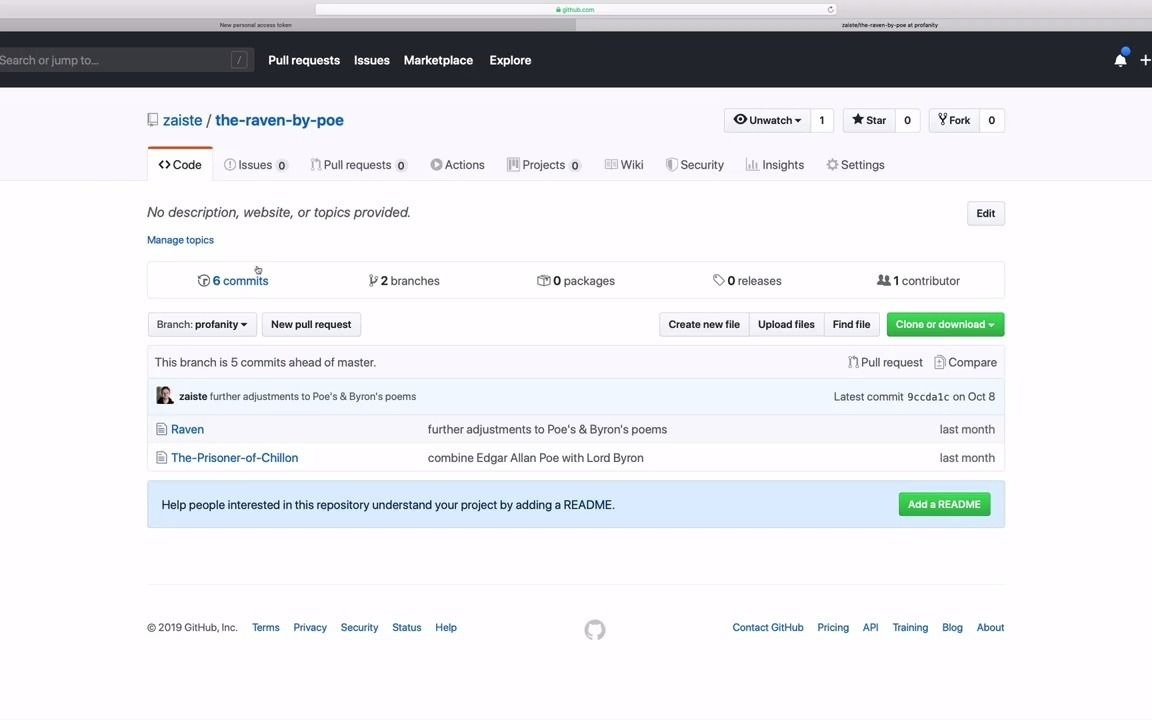Click Upload files
The height and width of the screenshot is (720, 1152).
pos(786,325)
